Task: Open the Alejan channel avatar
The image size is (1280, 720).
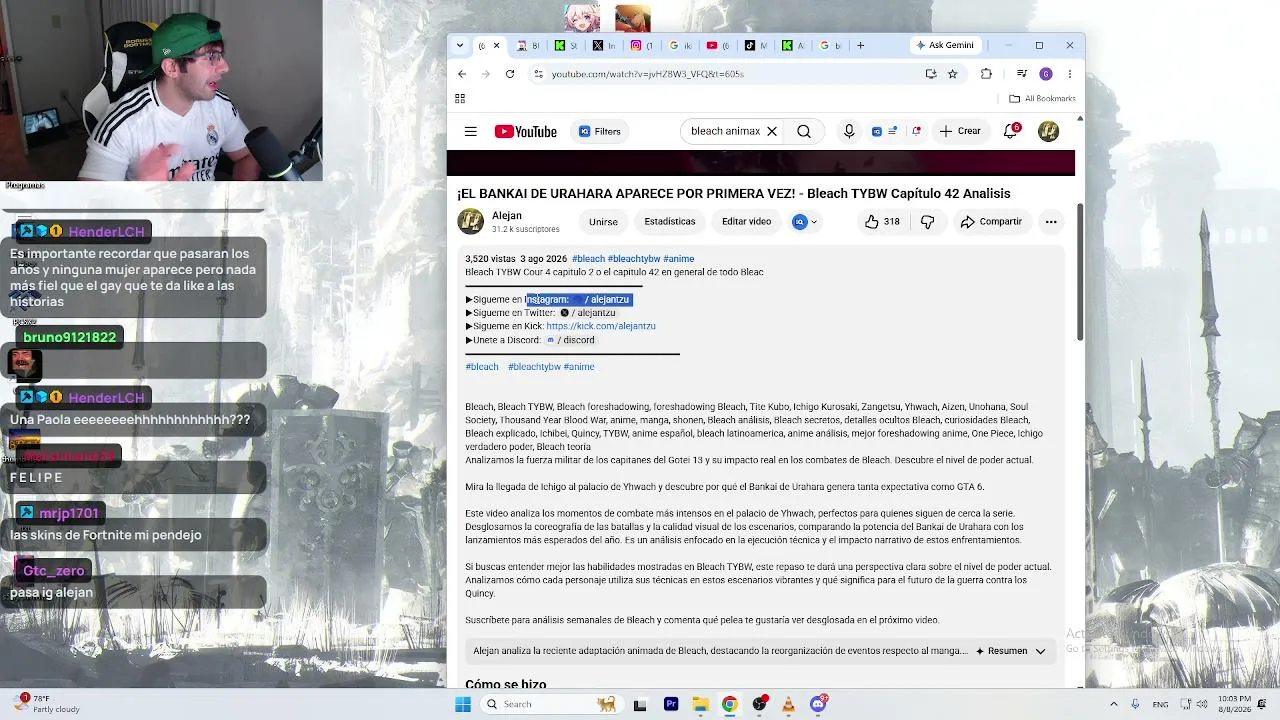Action: [x=470, y=222]
